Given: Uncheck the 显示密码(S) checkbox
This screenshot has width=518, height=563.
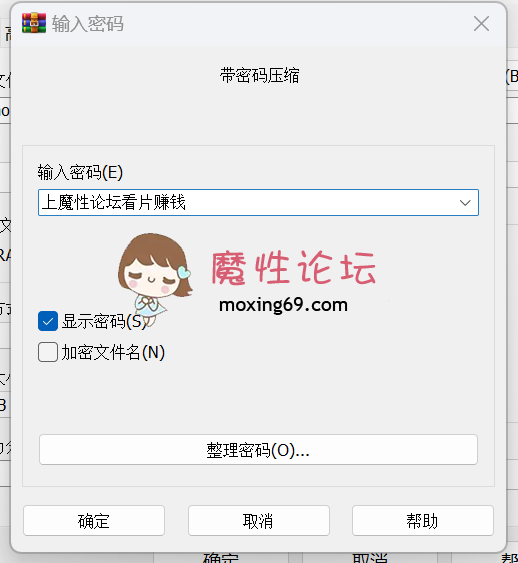Looking at the screenshot, I should [48, 321].
